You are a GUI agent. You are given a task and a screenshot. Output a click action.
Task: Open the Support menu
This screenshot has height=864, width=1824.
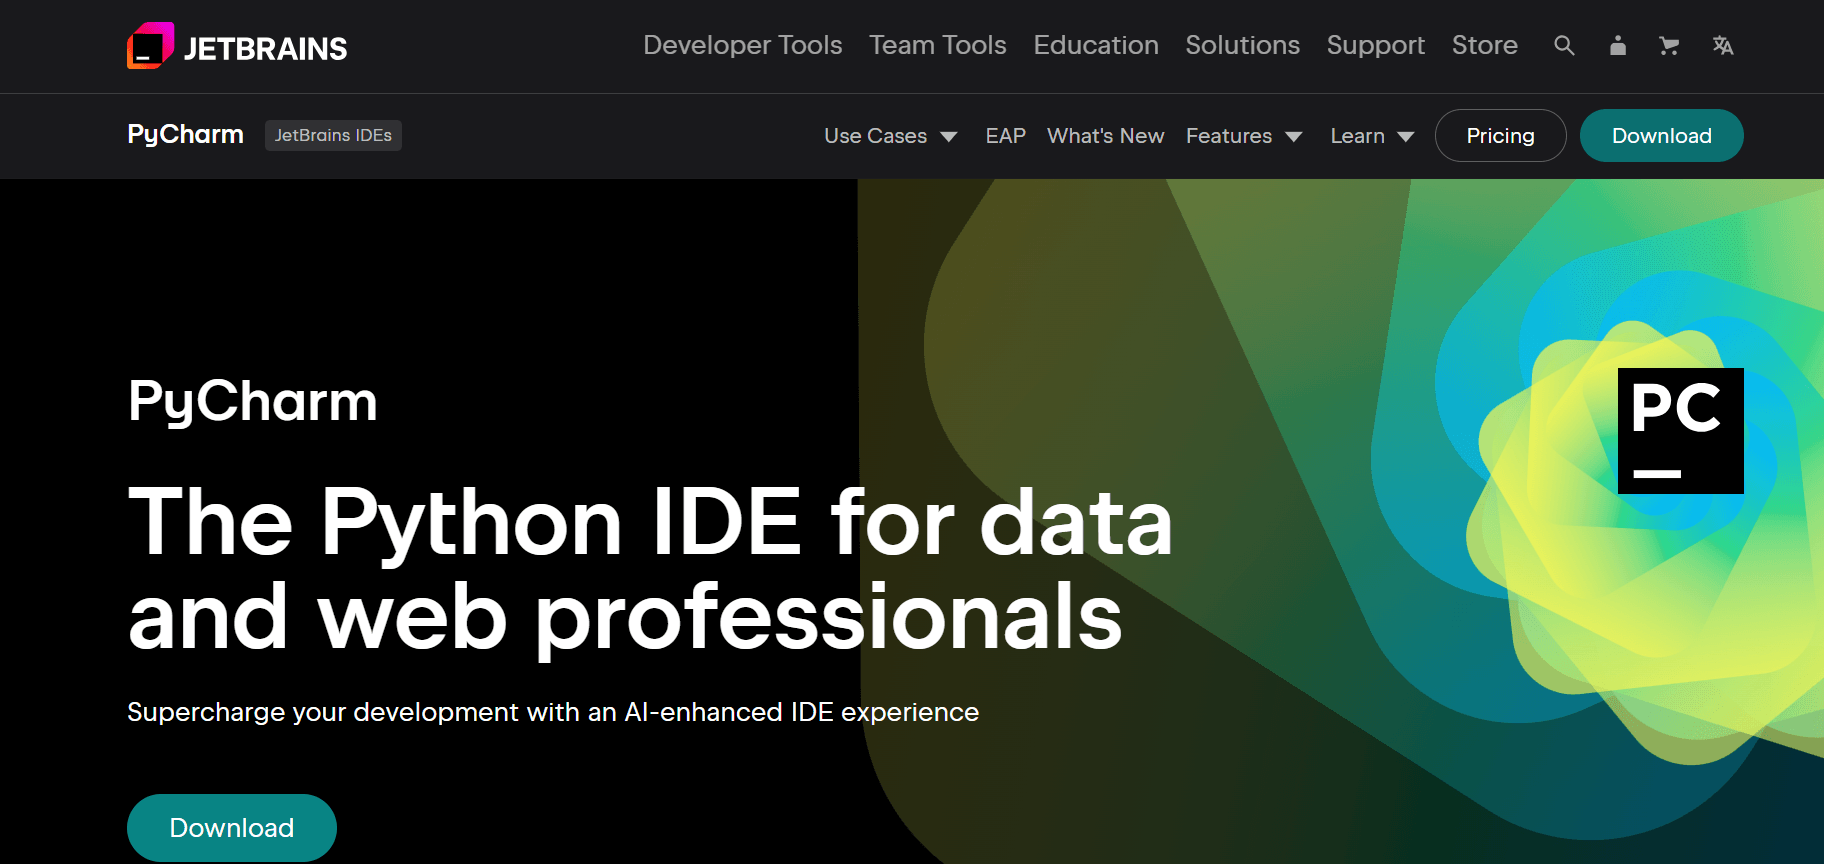(1376, 45)
